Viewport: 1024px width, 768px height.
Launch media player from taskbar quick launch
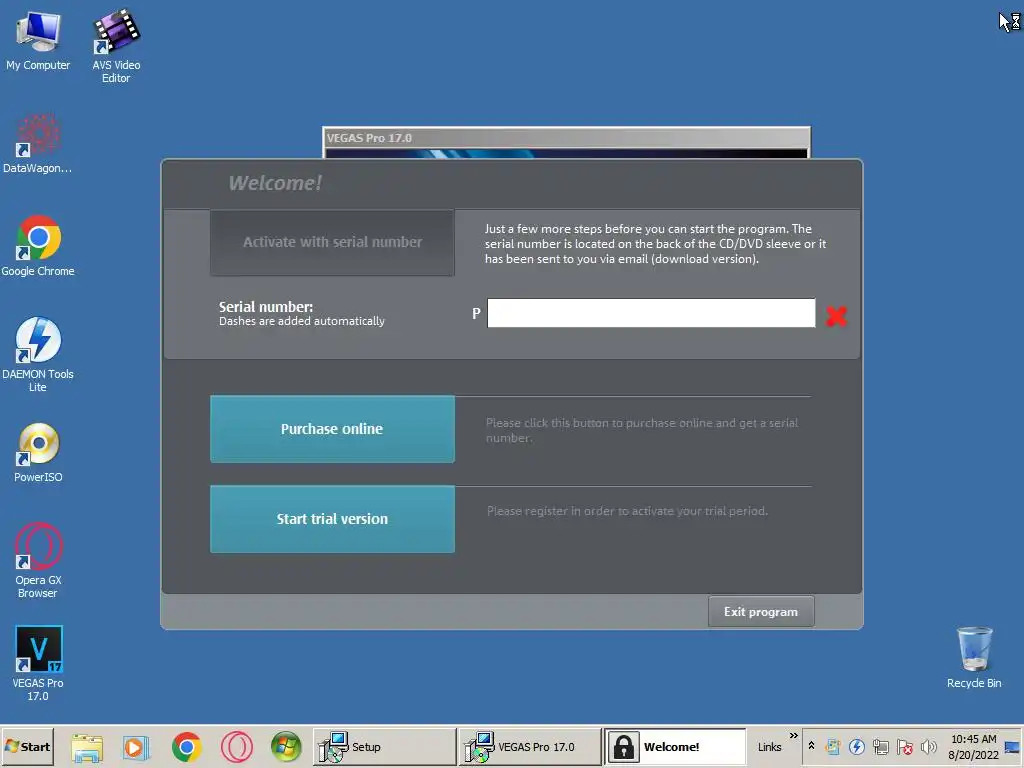[136, 747]
